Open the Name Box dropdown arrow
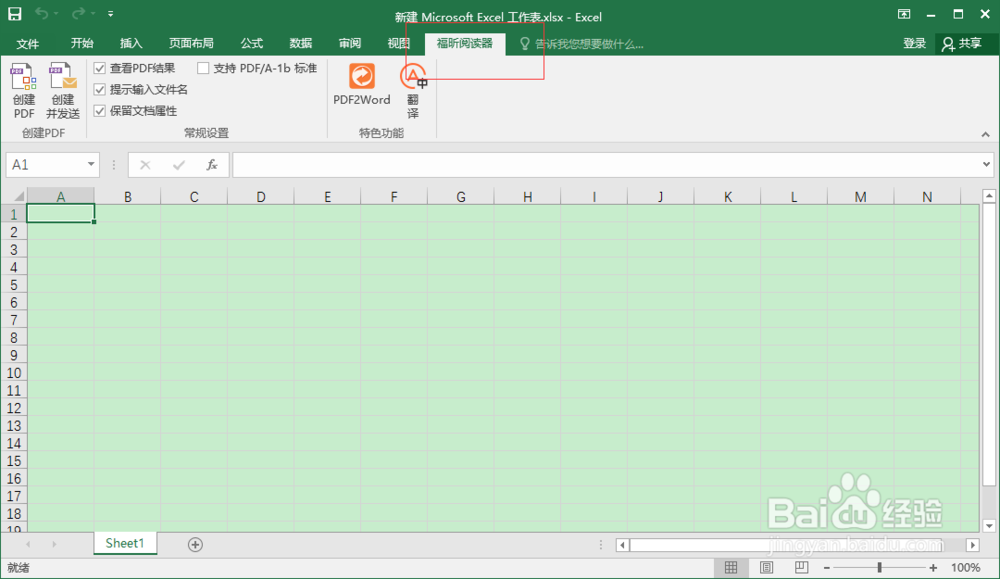Viewport: 1000px width, 579px height. point(91,165)
